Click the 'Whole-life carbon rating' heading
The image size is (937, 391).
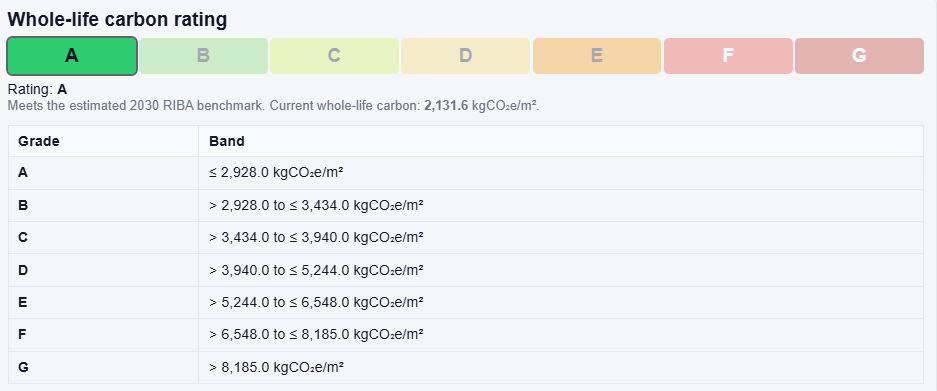117,19
